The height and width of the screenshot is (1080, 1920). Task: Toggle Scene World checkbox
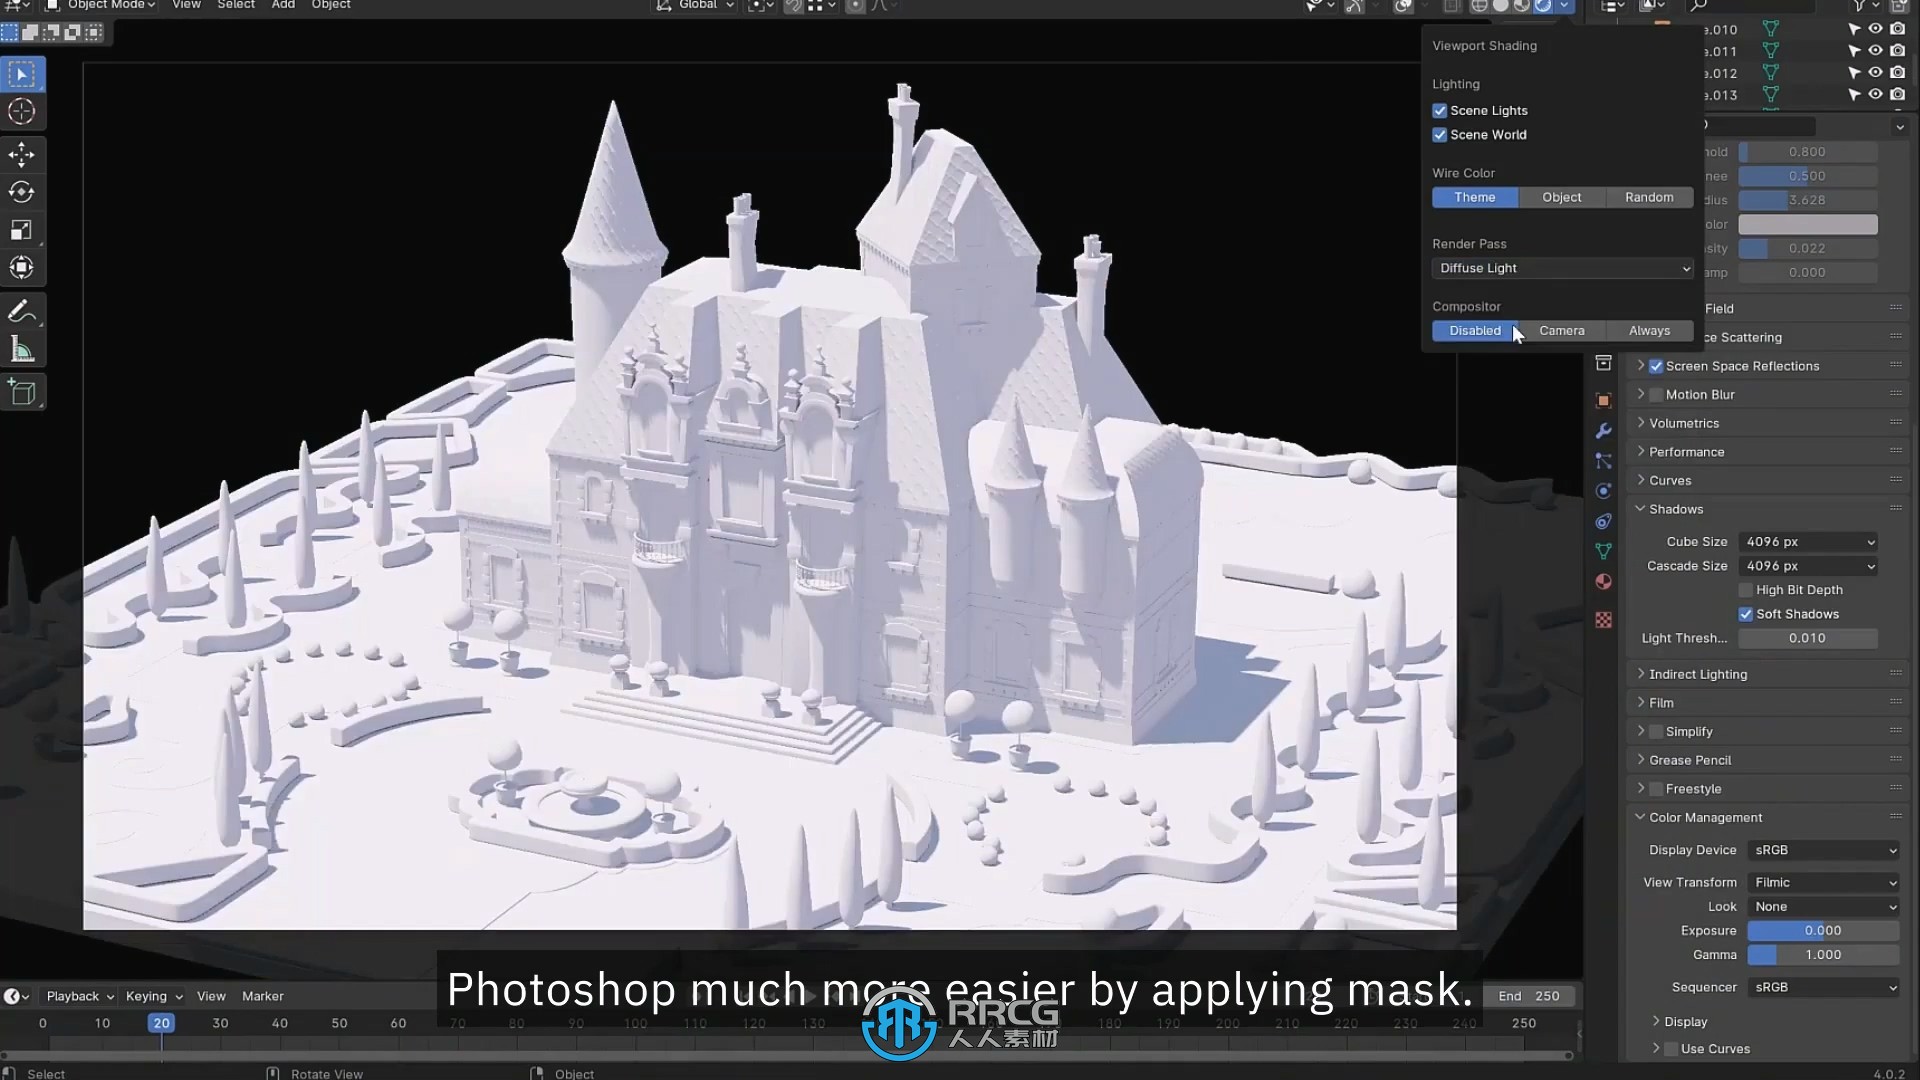[1439, 135]
